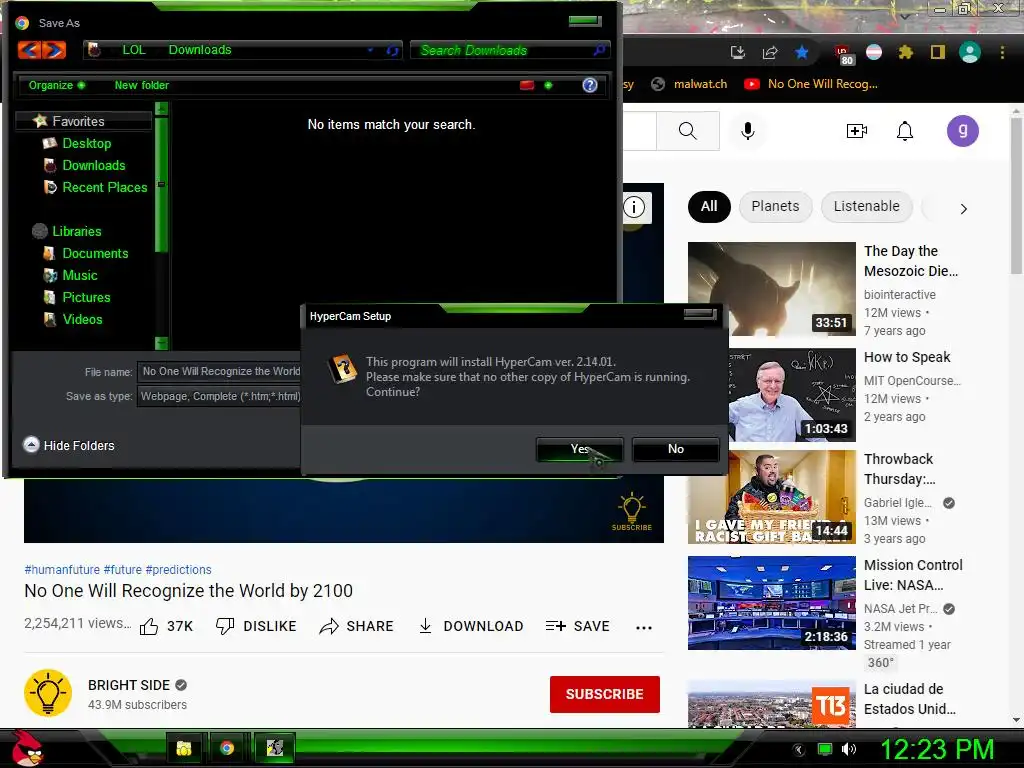Image resolution: width=1024 pixels, height=768 pixels.
Task: Open Documents library
Action: [x=95, y=253]
